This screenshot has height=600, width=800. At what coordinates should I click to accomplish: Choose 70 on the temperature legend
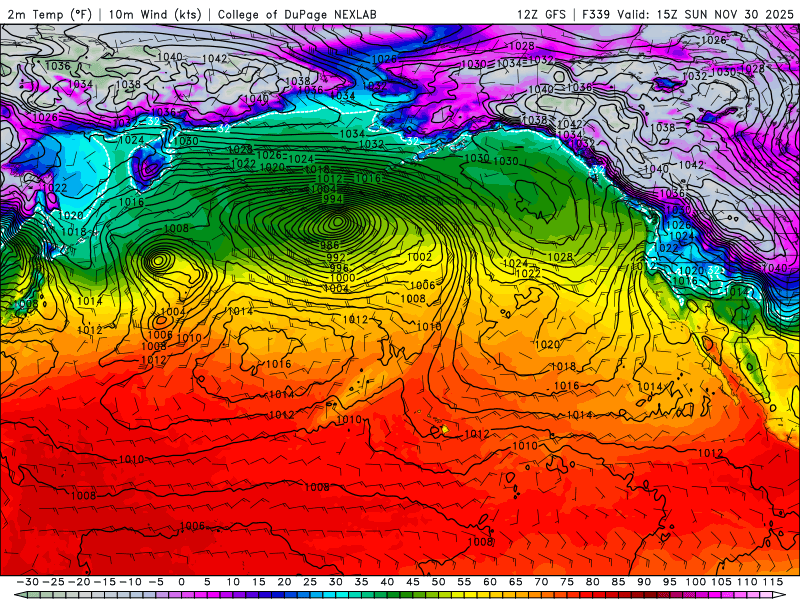(x=541, y=582)
